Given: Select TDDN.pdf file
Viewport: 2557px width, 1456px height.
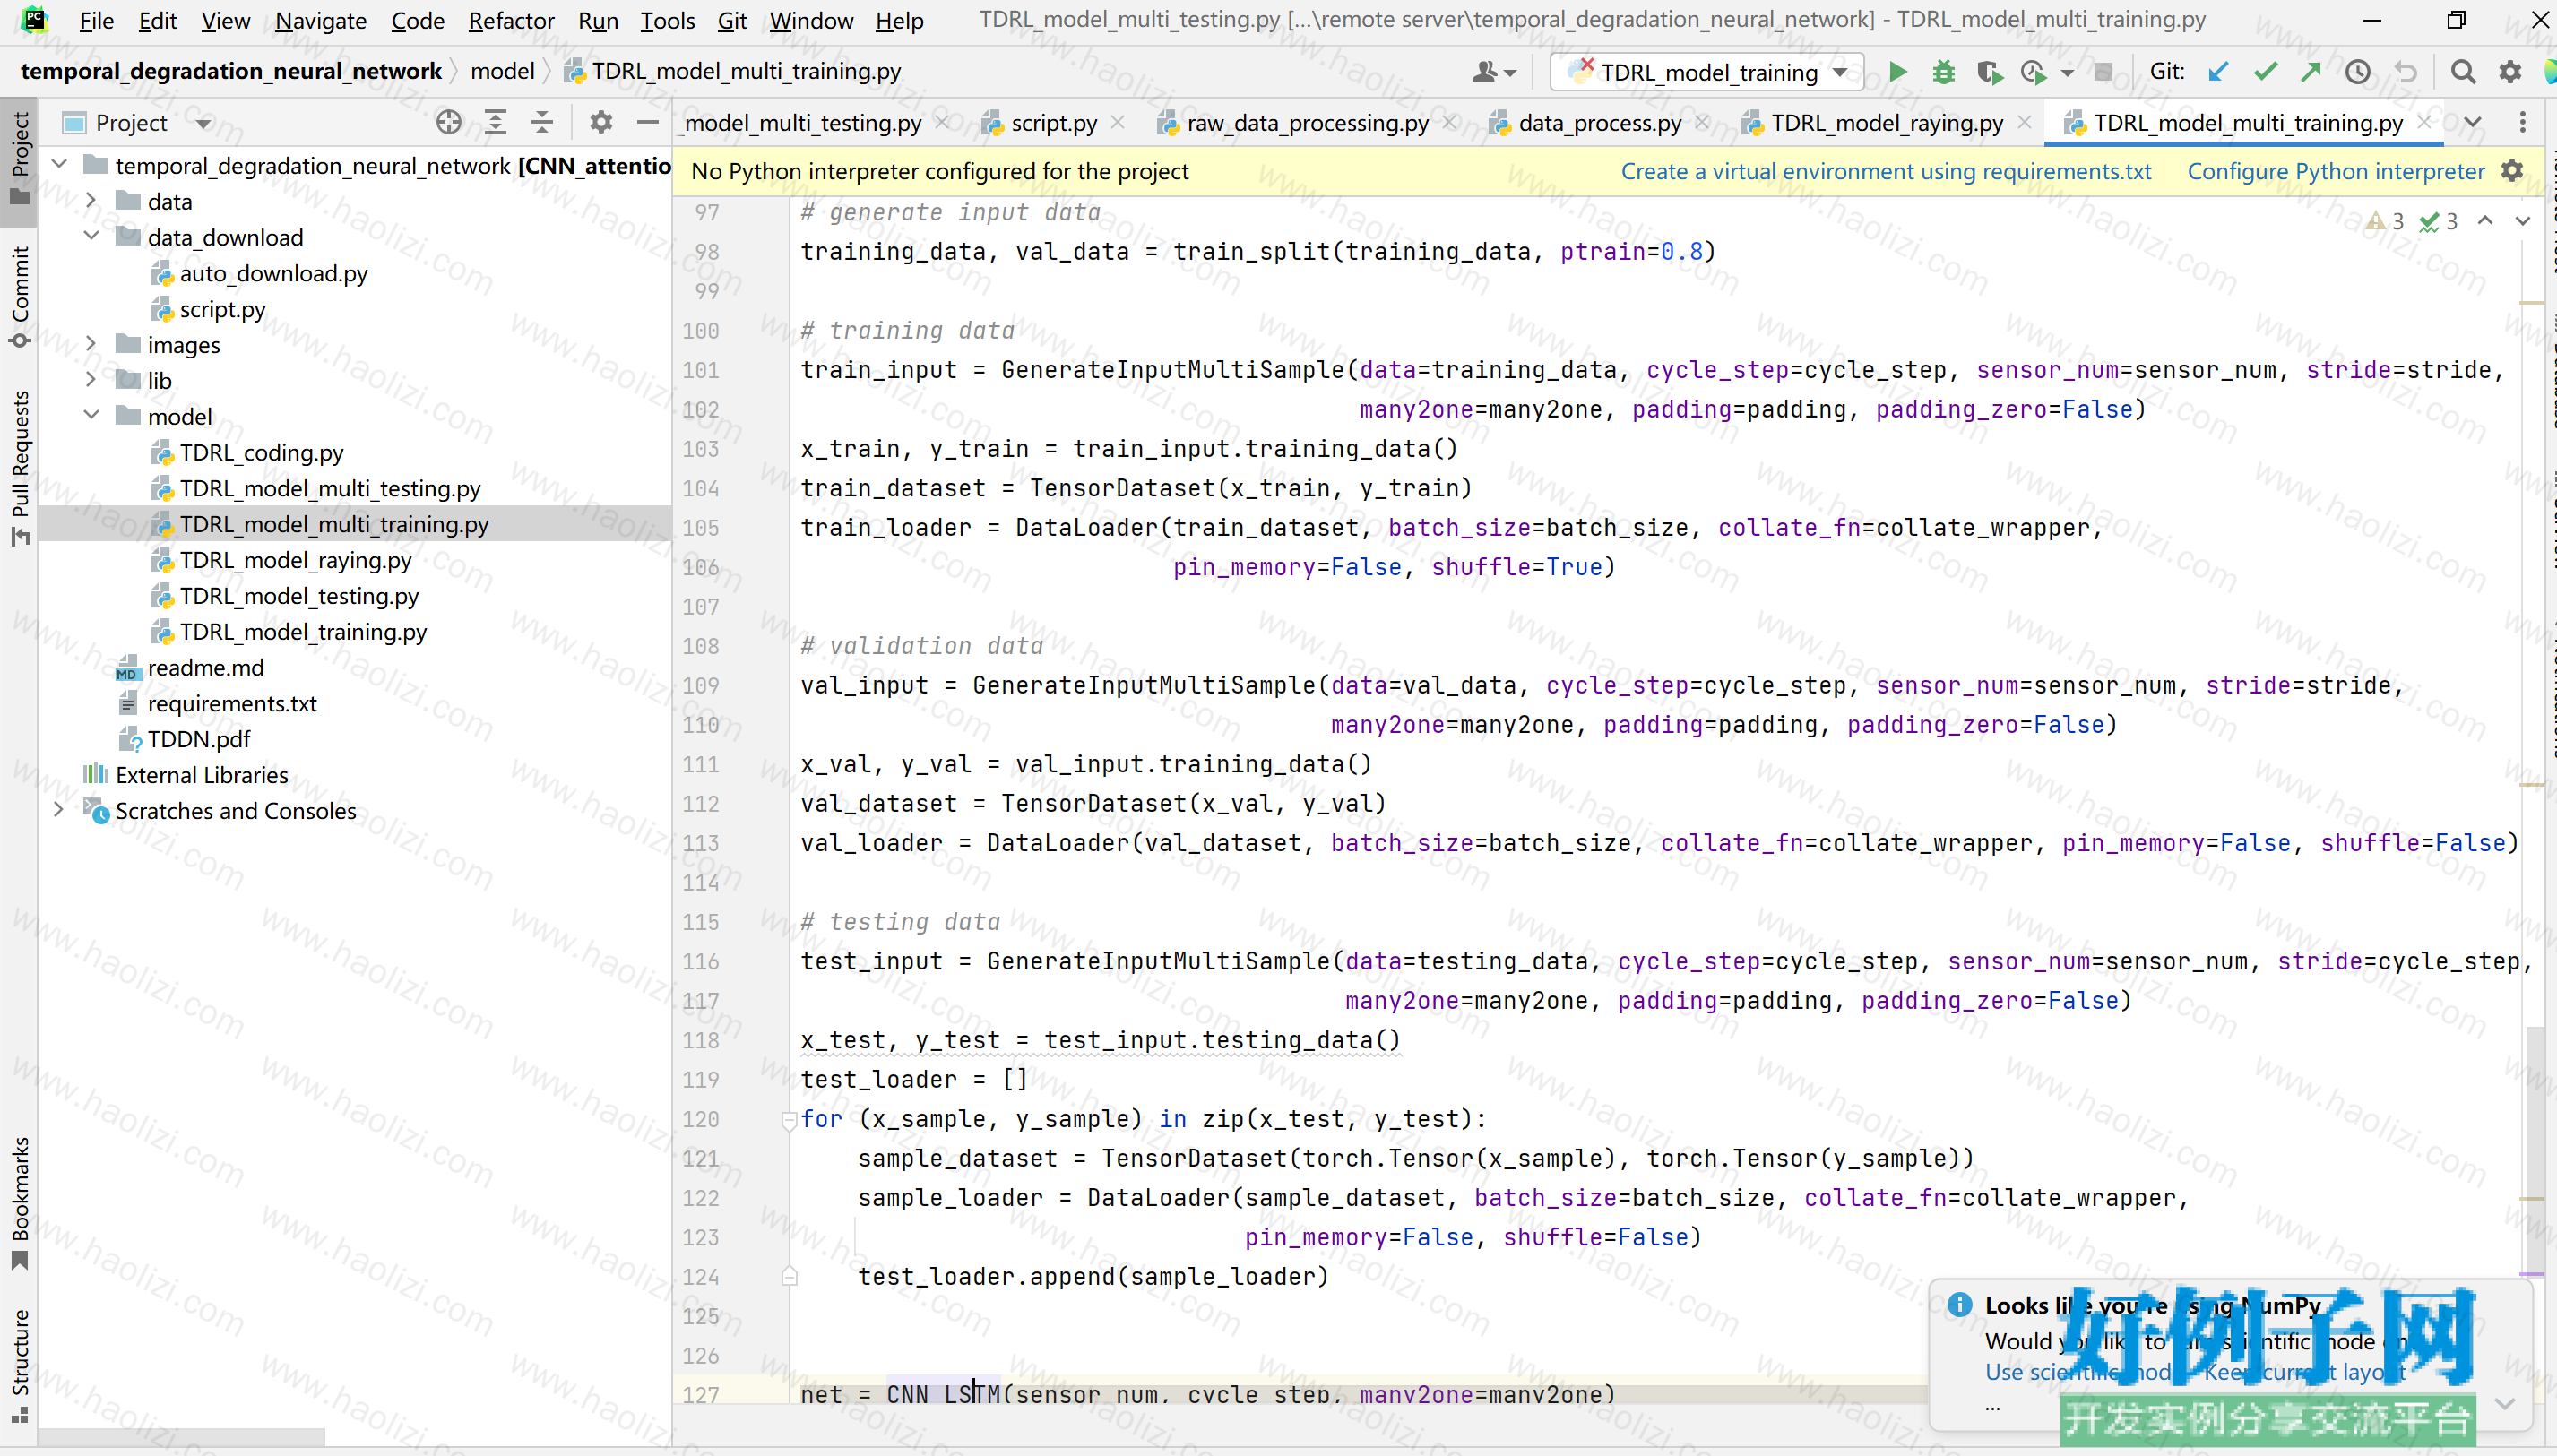Looking at the screenshot, I should point(199,739).
